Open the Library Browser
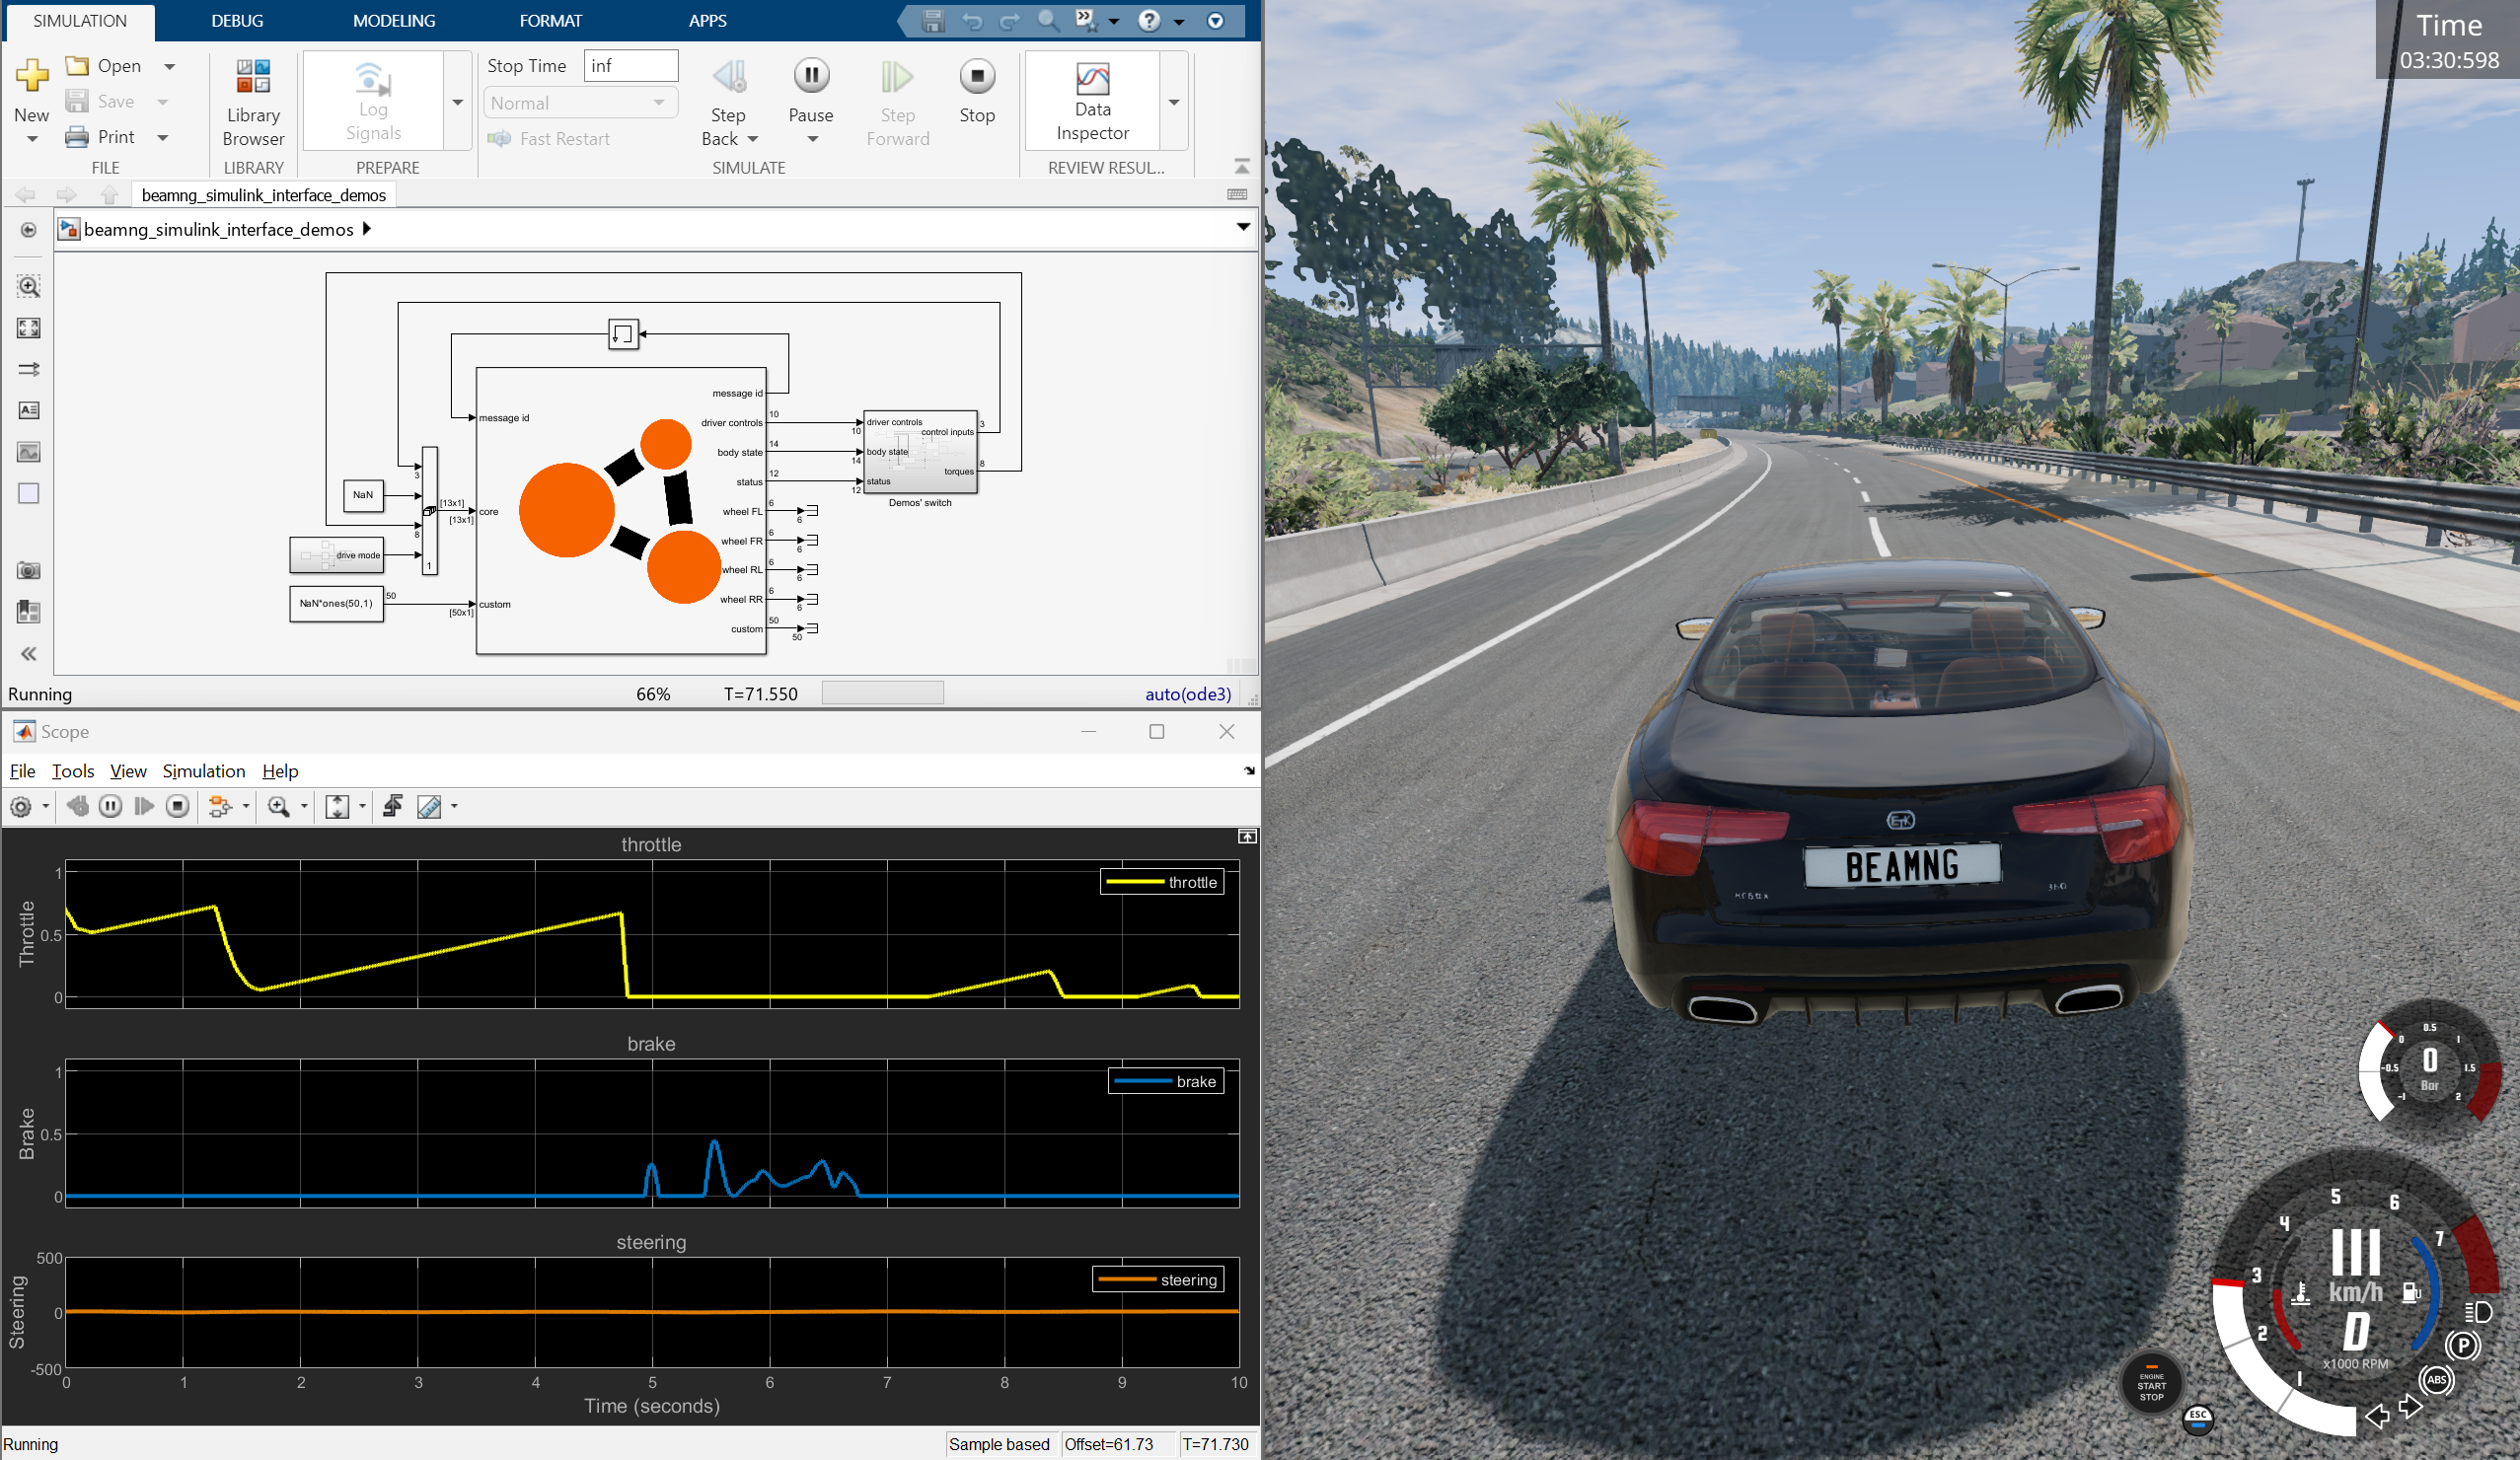This screenshot has width=2520, height=1460. coord(253,102)
